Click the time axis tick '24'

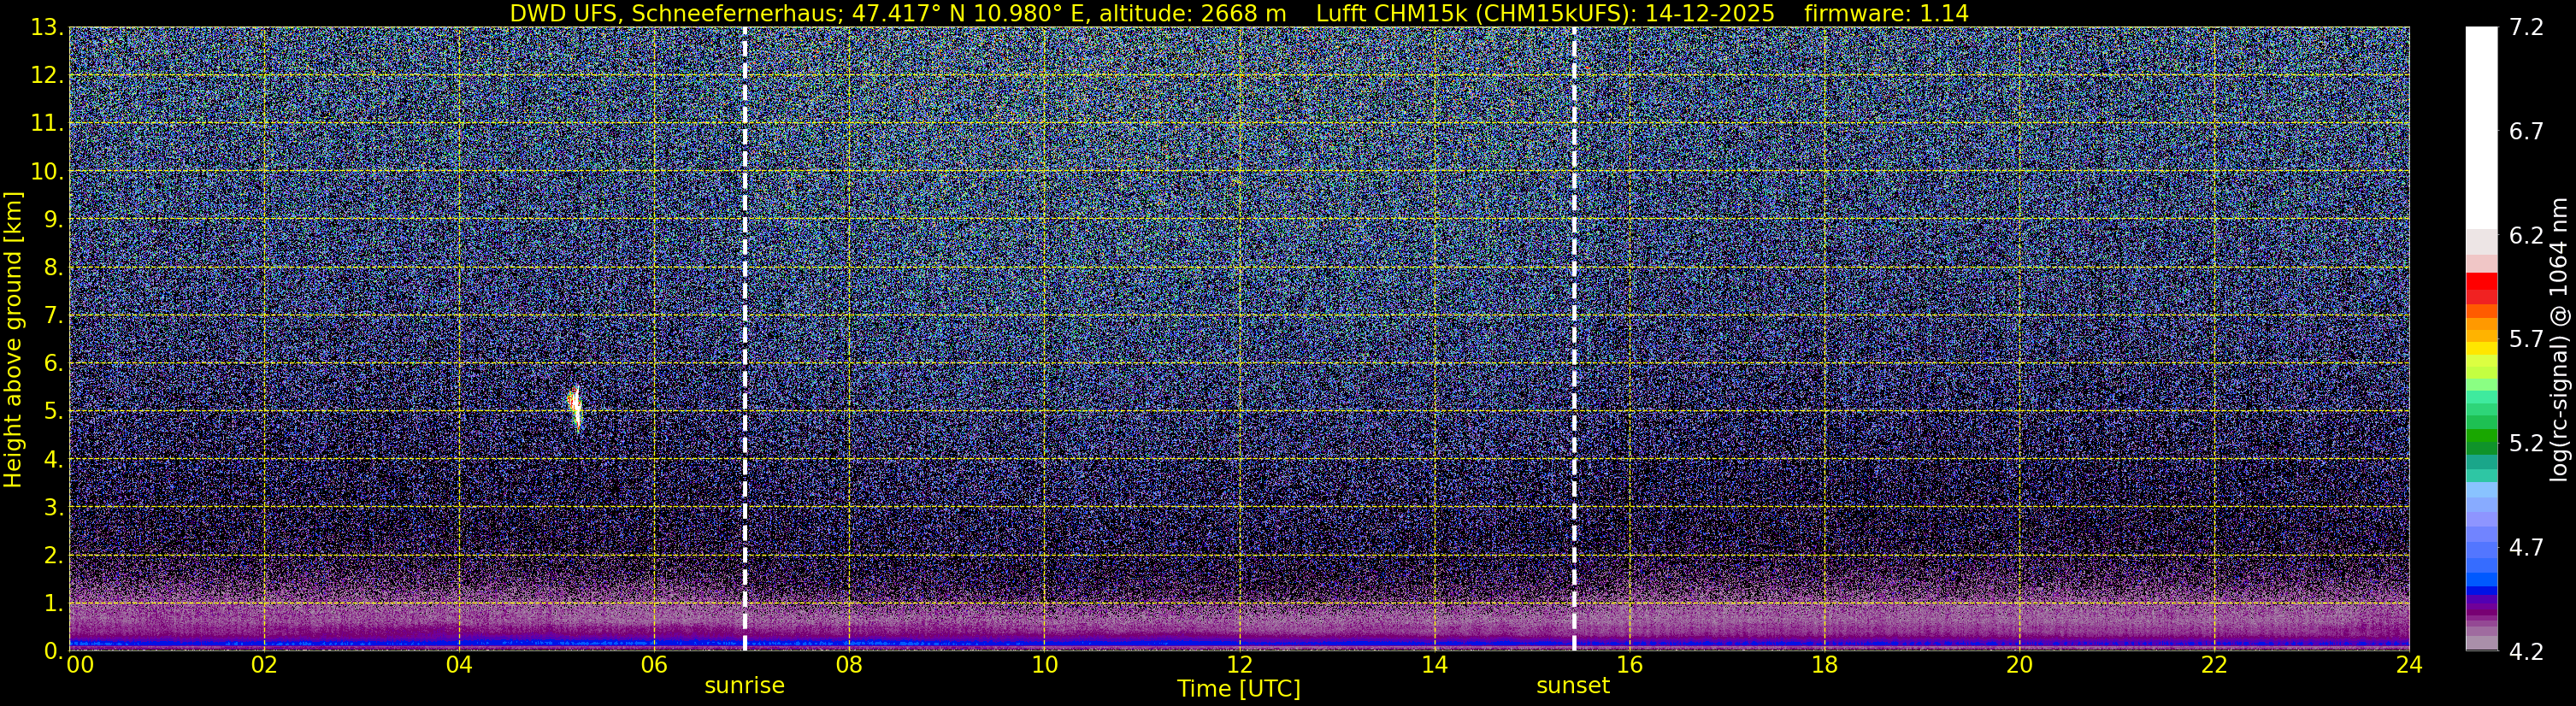click(2409, 665)
